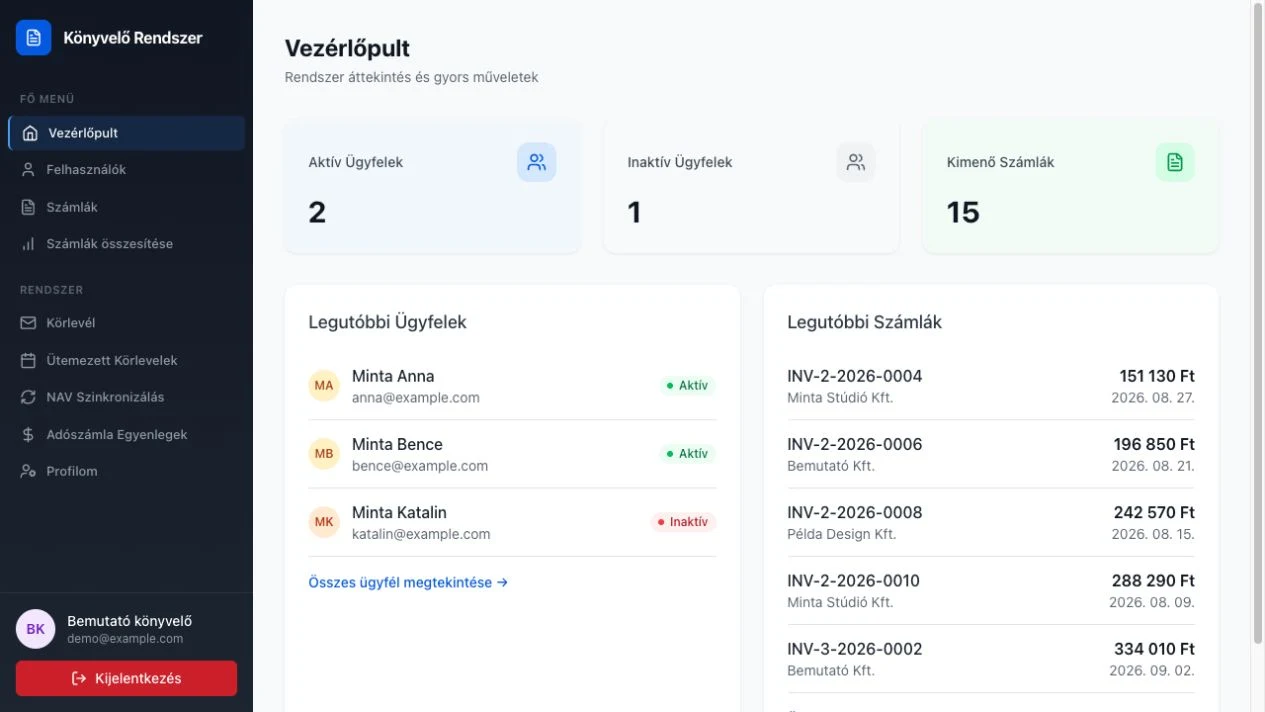The width and height of the screenshot is (1265, 712).
Task: Click the blue users icon in Aktív Ügyfelek card
Action: 536,162
